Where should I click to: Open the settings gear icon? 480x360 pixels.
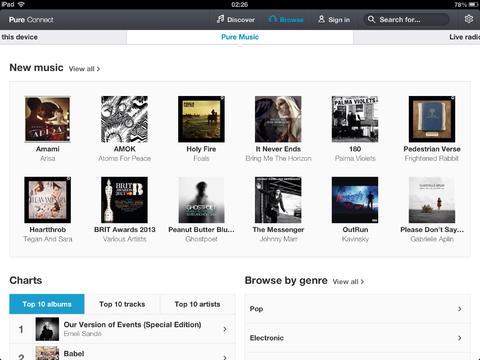[469, 19]
